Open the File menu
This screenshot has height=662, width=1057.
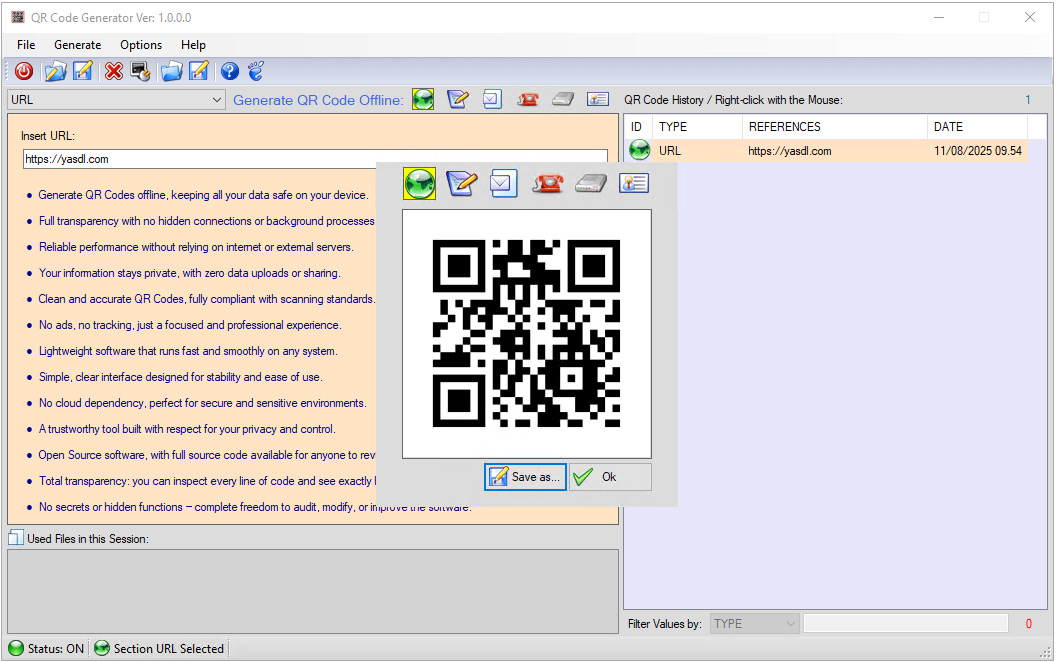coord(26,44)
